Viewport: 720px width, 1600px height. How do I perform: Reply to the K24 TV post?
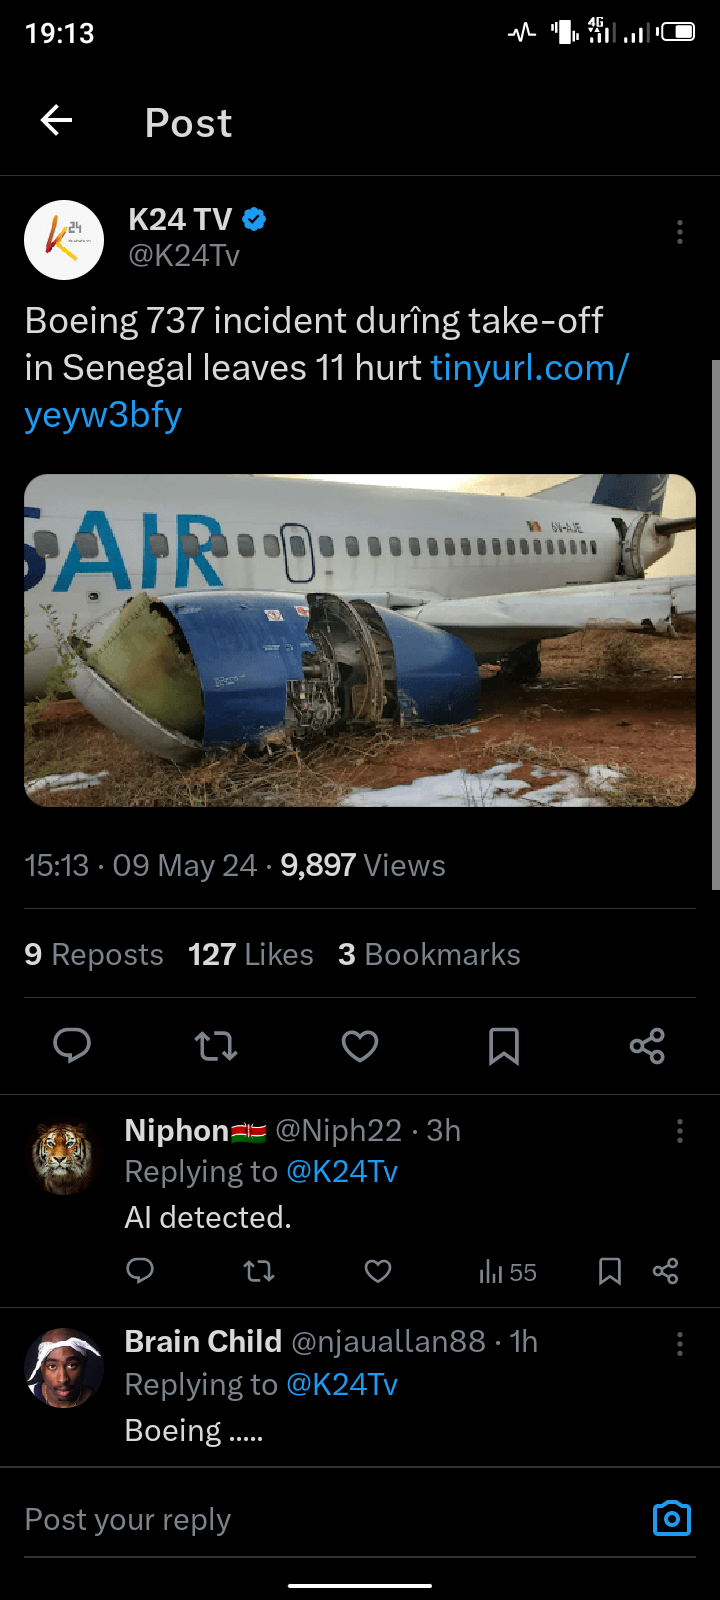pyautogui.click(x=72, y=1046)
